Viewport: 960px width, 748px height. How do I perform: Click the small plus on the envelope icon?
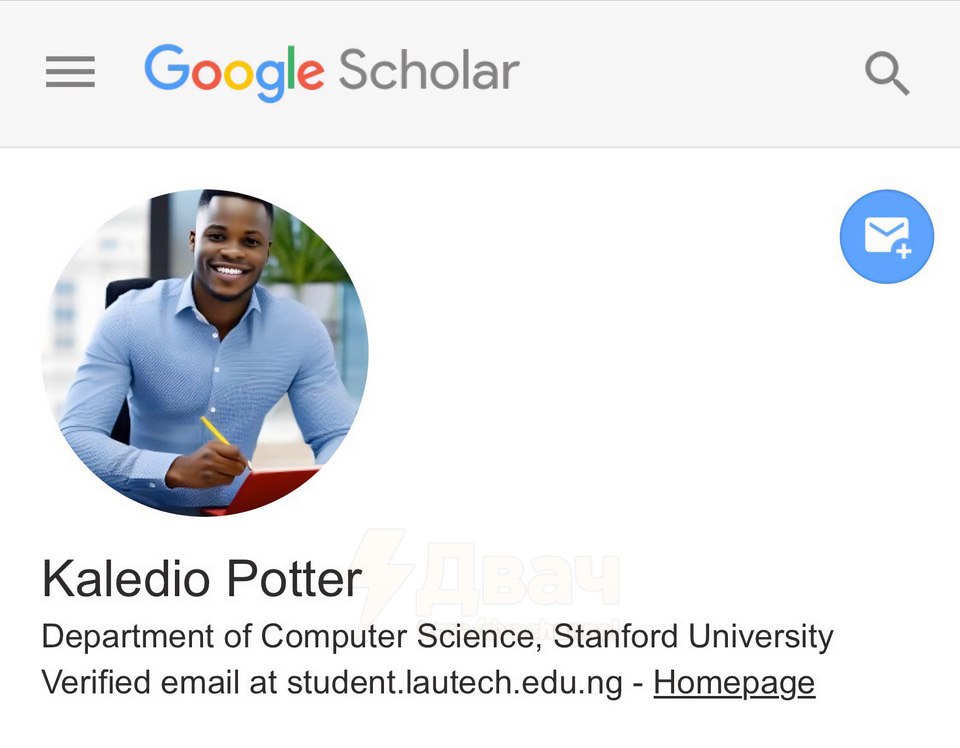[904, 251]
